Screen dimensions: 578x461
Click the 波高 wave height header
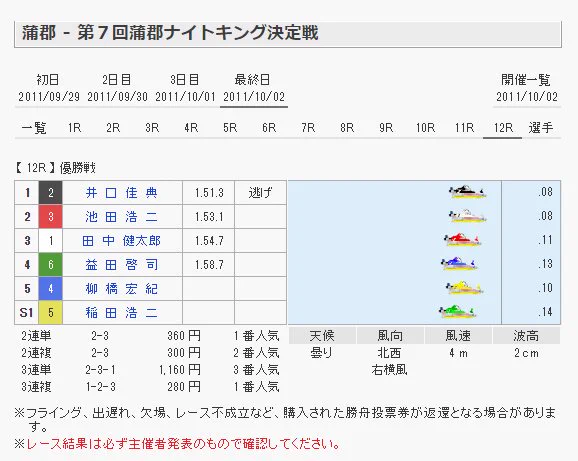click(x=526, y=336)
